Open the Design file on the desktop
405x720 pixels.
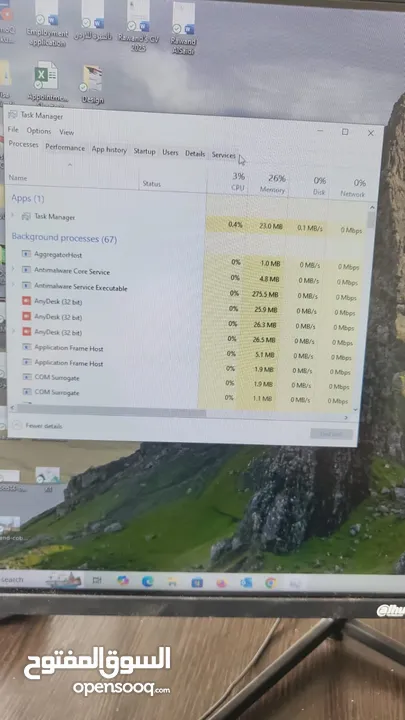(x=92, y=84)
